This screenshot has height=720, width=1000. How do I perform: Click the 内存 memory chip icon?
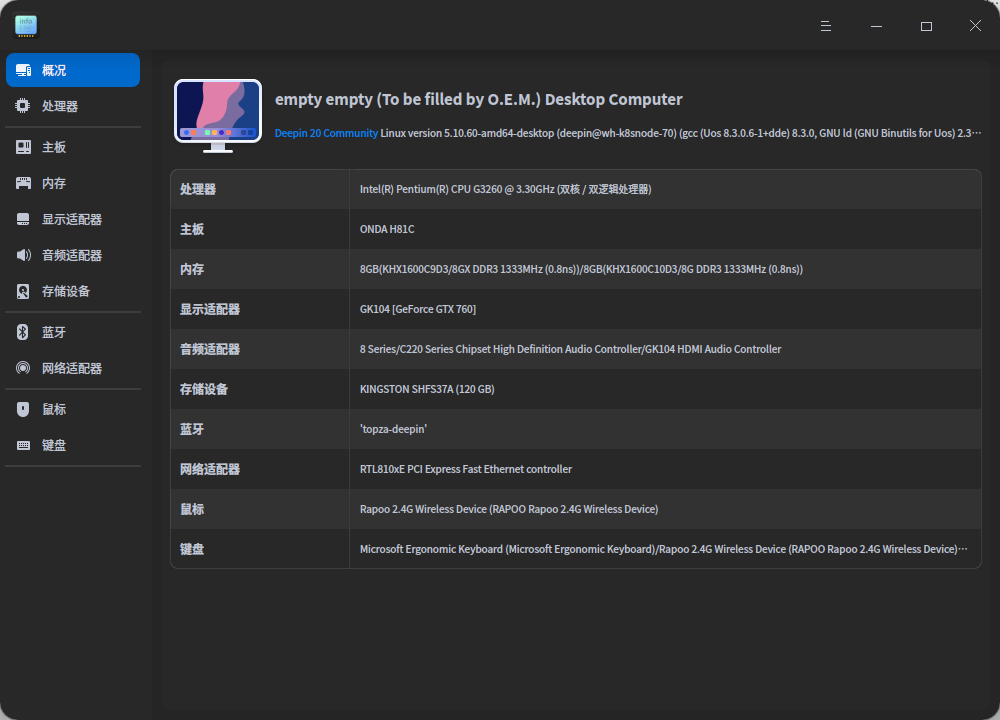pyautogui.click(x=22, y=182)
